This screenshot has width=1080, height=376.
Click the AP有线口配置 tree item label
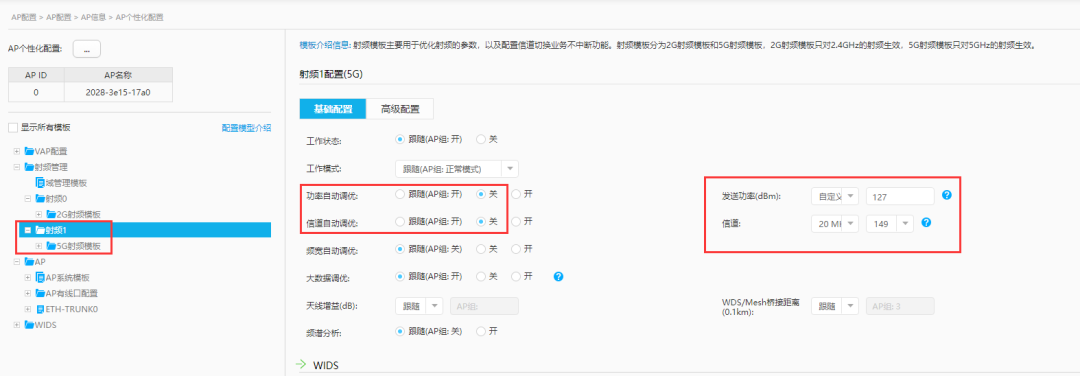[x=72, y=293]
